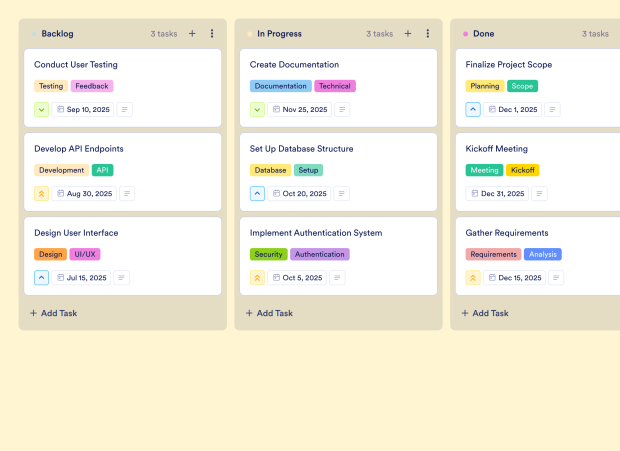
Task: Open description icon on Gather Requirements card
Action: [x=556, y=278]
